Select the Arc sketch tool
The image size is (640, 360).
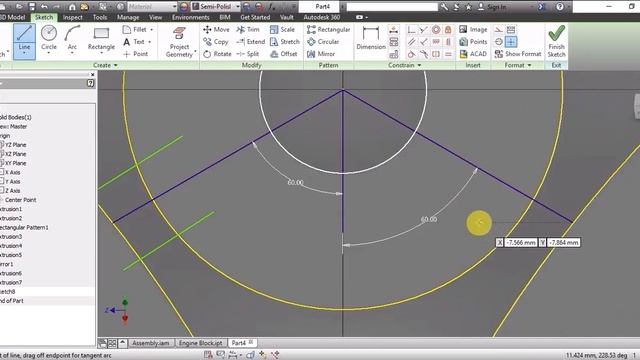72,38
